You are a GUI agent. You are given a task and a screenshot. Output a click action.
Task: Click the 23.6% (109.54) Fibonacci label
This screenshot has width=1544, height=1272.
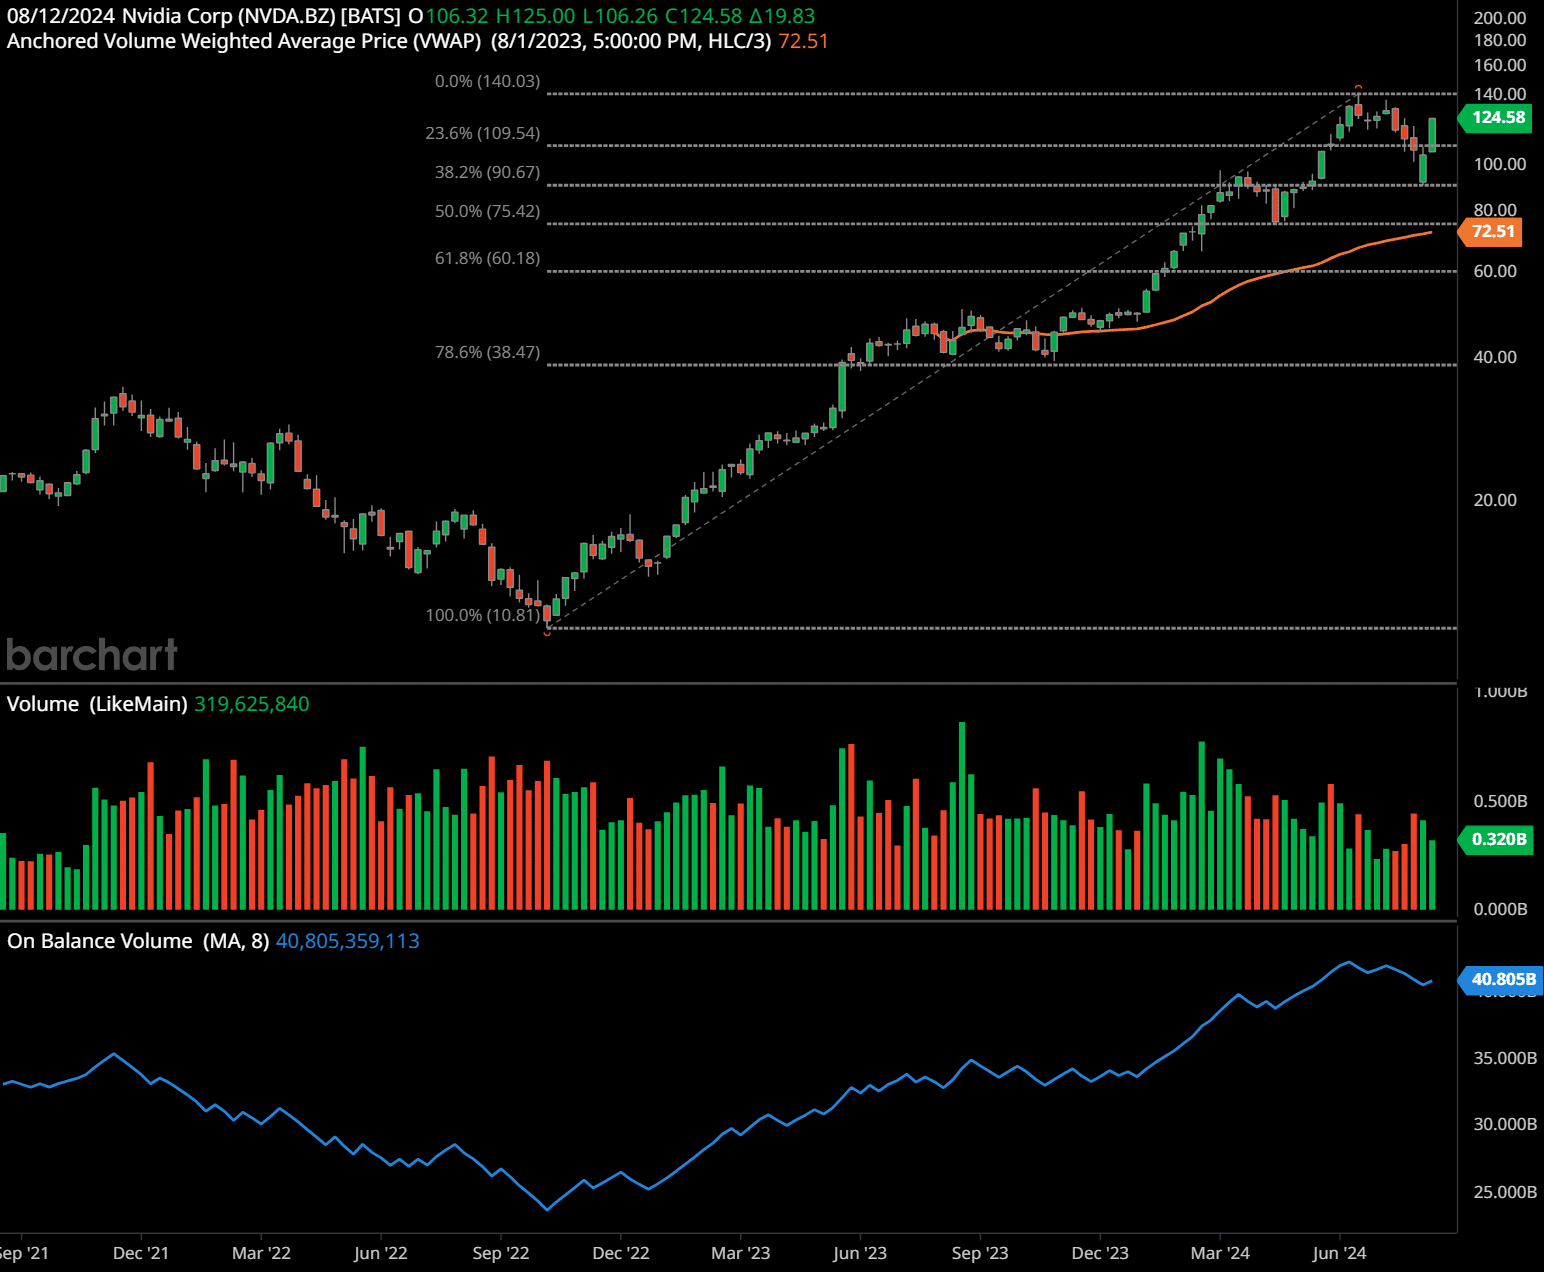pos(483,133)
